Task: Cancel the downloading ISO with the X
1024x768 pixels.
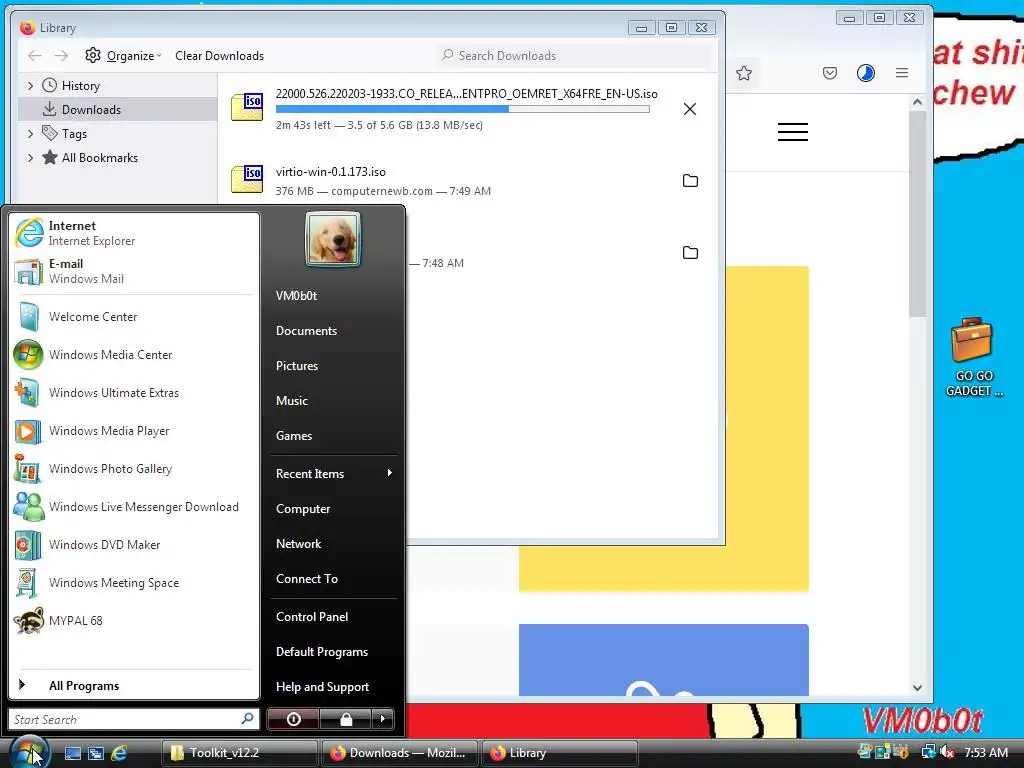Action: [690, 109]
